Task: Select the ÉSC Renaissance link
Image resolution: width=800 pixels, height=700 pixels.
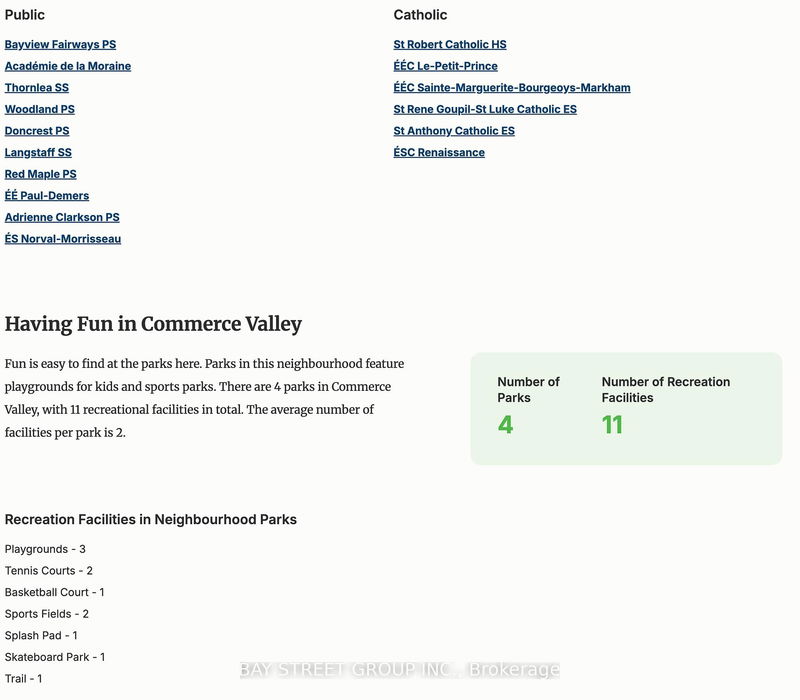Action: [439, 153]
